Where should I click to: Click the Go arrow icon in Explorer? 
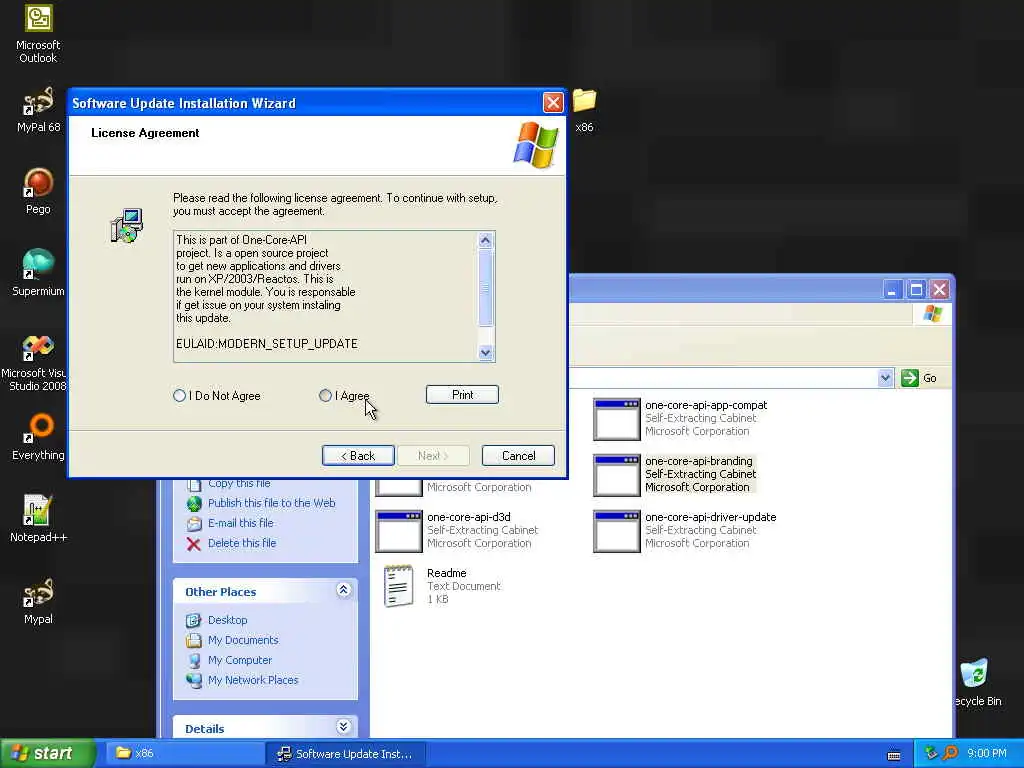coord(910,378)
